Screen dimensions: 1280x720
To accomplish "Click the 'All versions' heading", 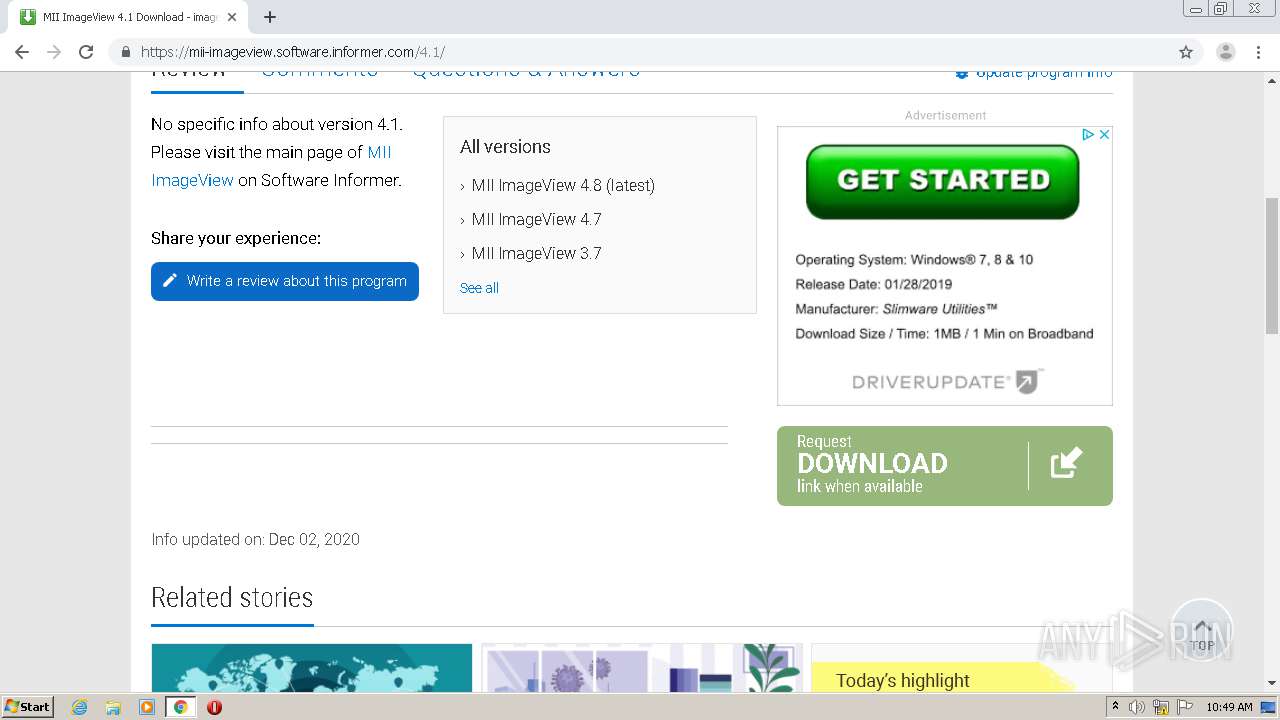I will [x=505, y=147].
